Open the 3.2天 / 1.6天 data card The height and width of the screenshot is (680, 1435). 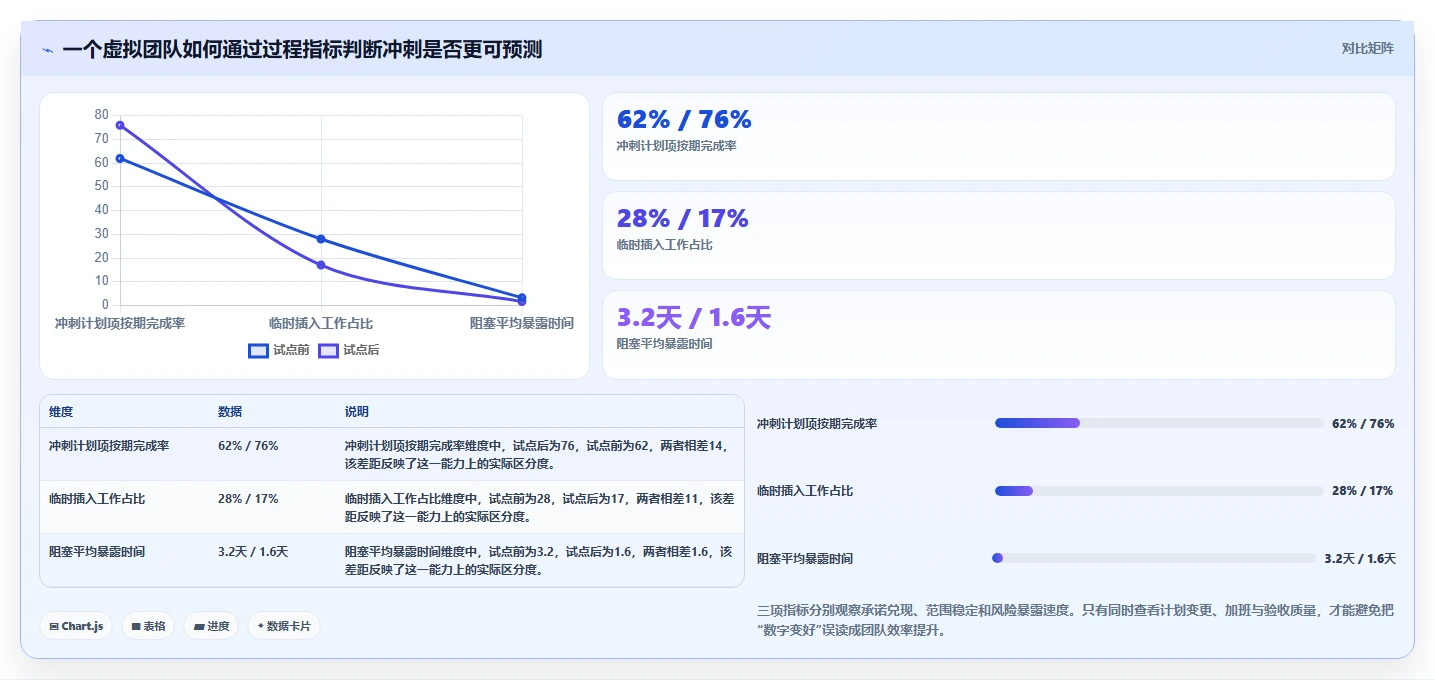click(998, 334)
